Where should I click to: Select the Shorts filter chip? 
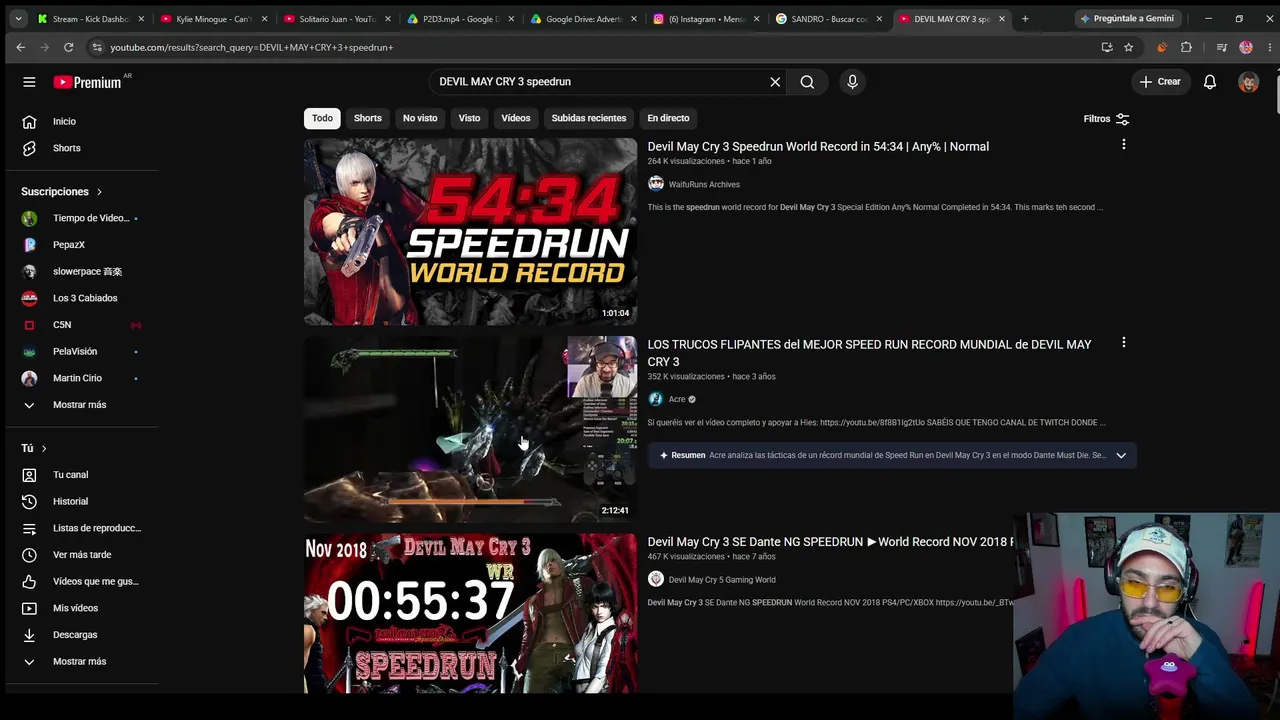point(367,118)
